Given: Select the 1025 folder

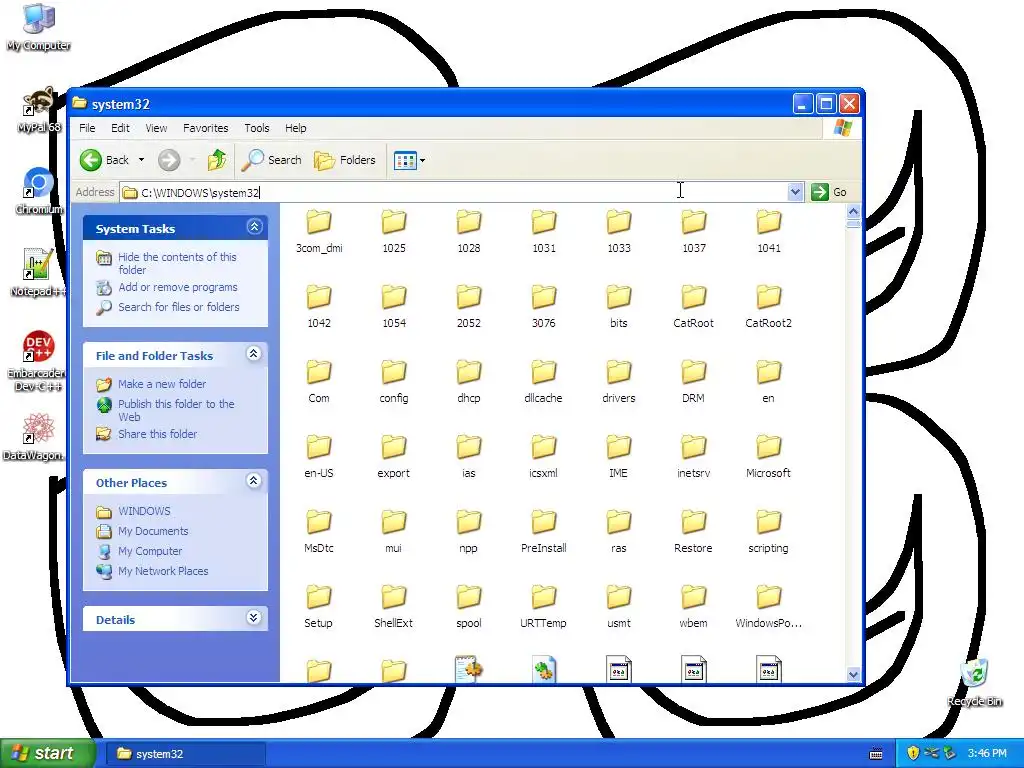Looking at the screenshot, I should pos(394,232).
